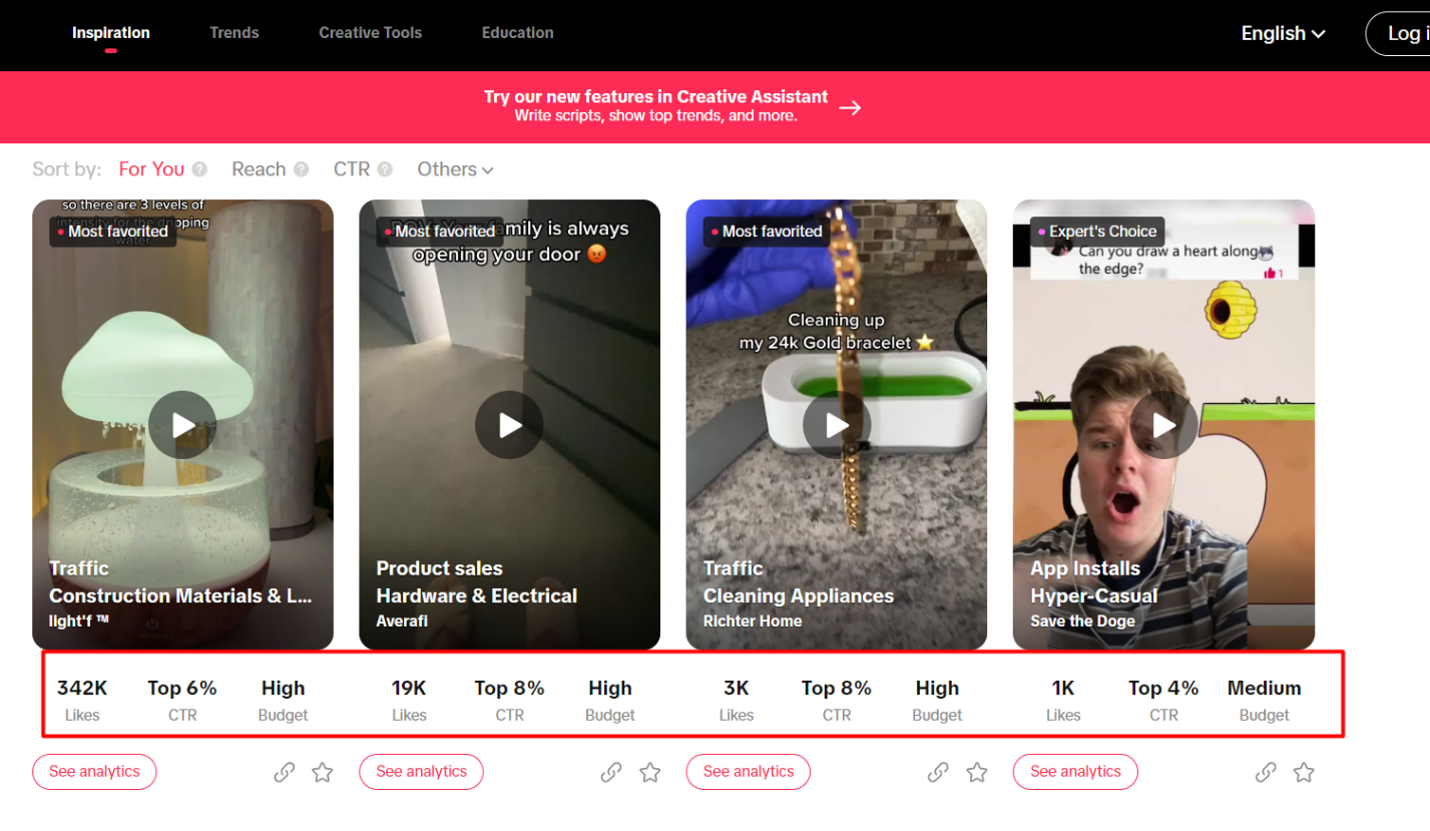Viewport: 1430px width, 831px height.
Task: Click the 342K Likes value
Action: tap(82, 688)
